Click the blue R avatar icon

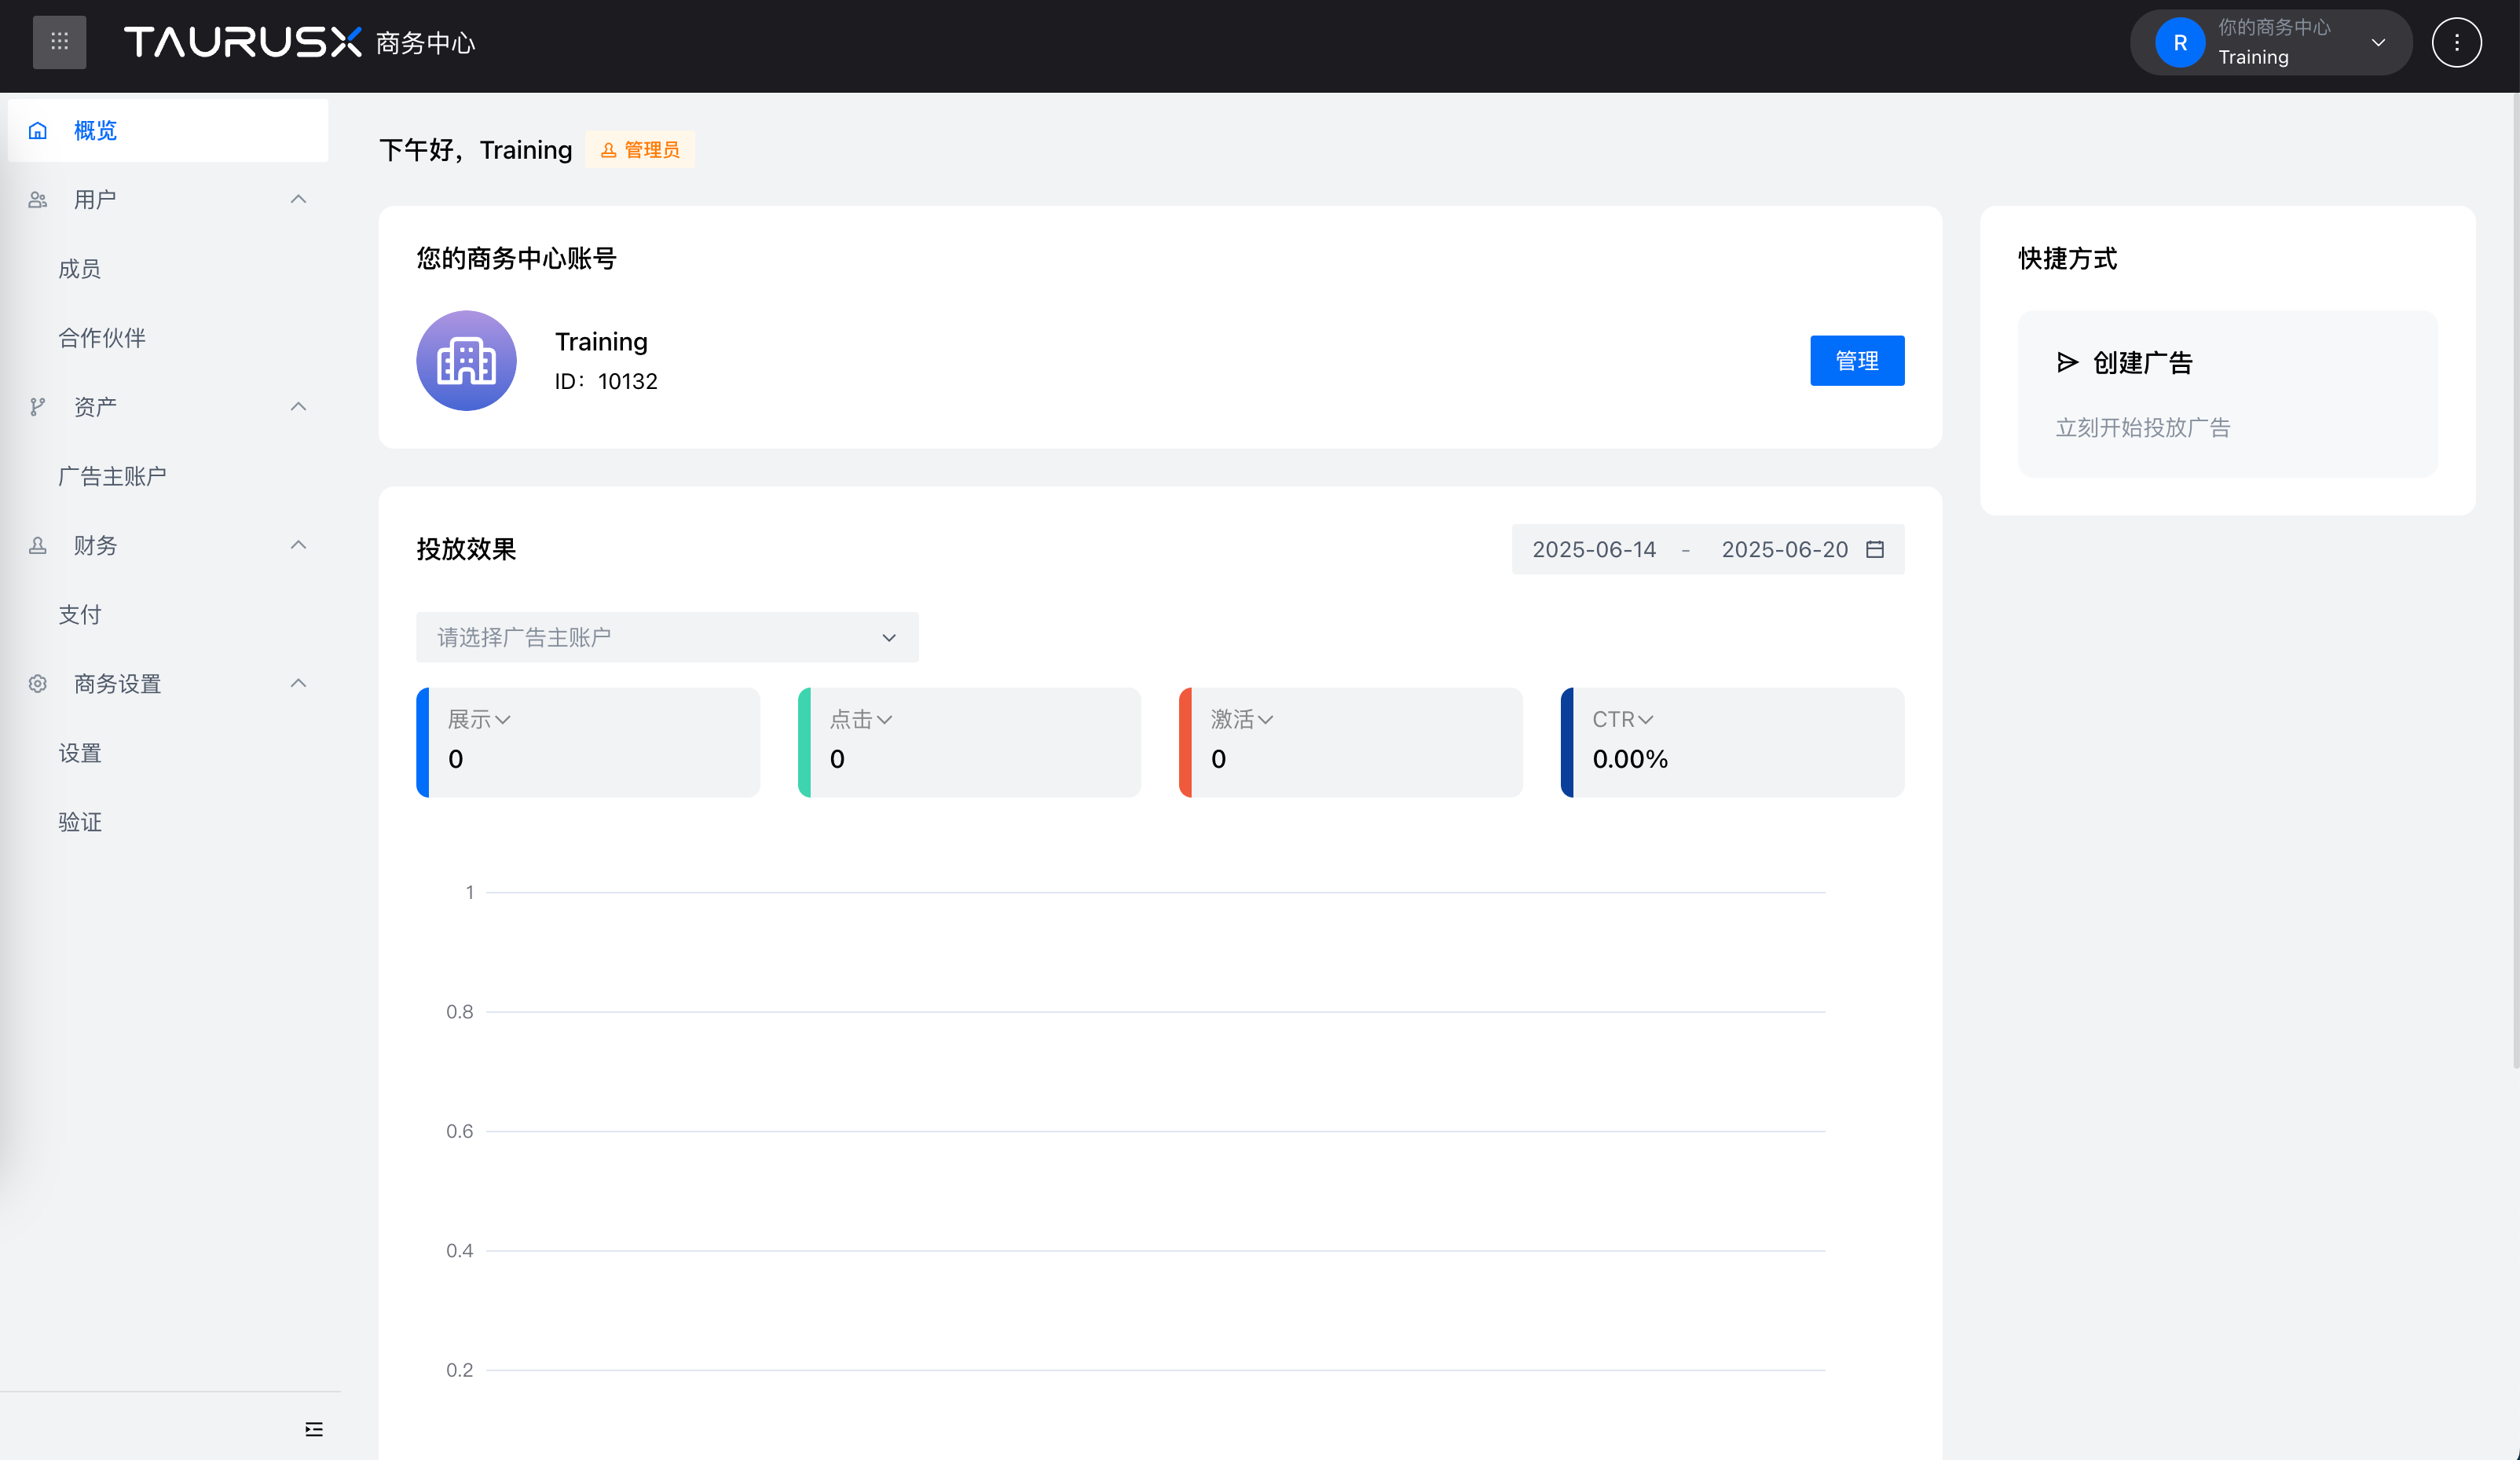2179,43
